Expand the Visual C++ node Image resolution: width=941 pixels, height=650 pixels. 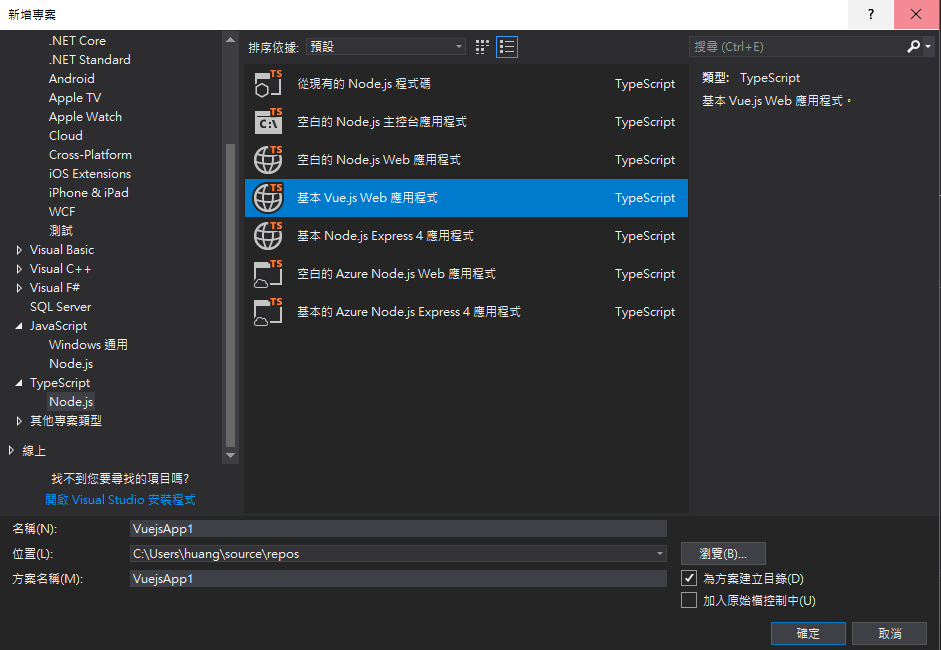(19, 269)
